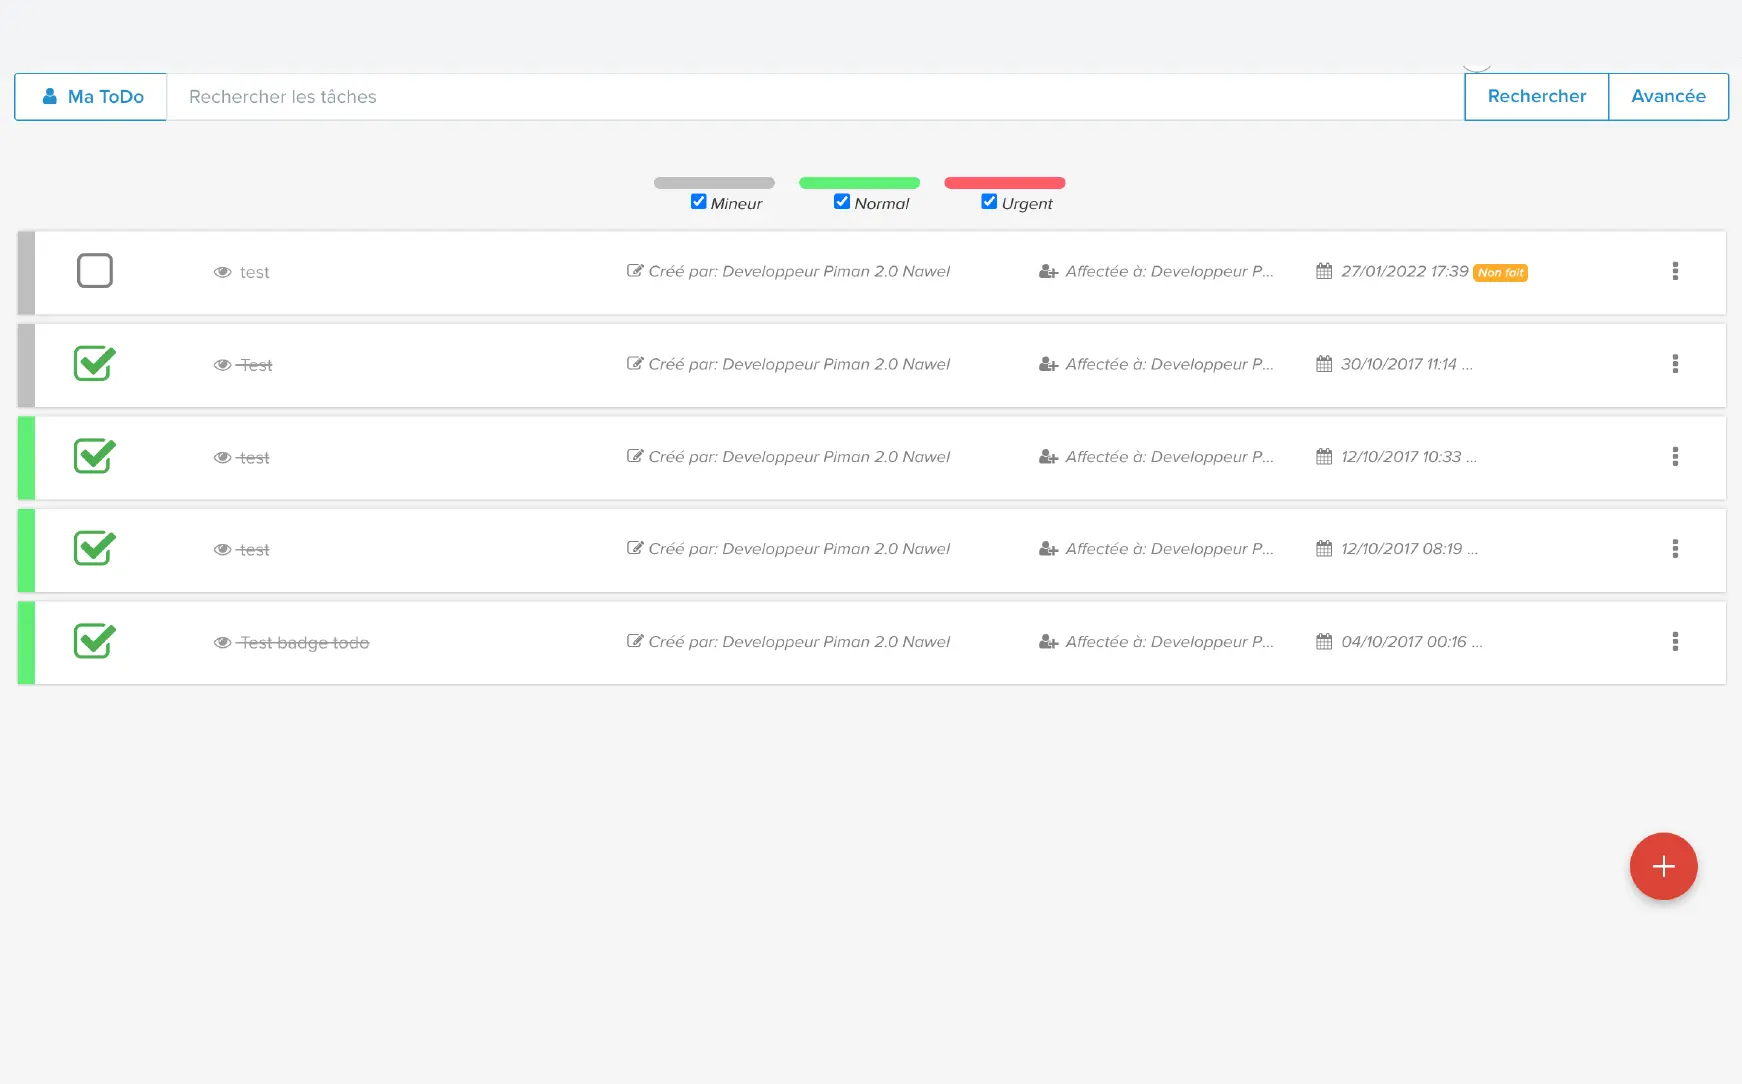Click the assigned-user icon in the 12/10/2017 10:33 row
1742x1084 pixels.
1048,457
